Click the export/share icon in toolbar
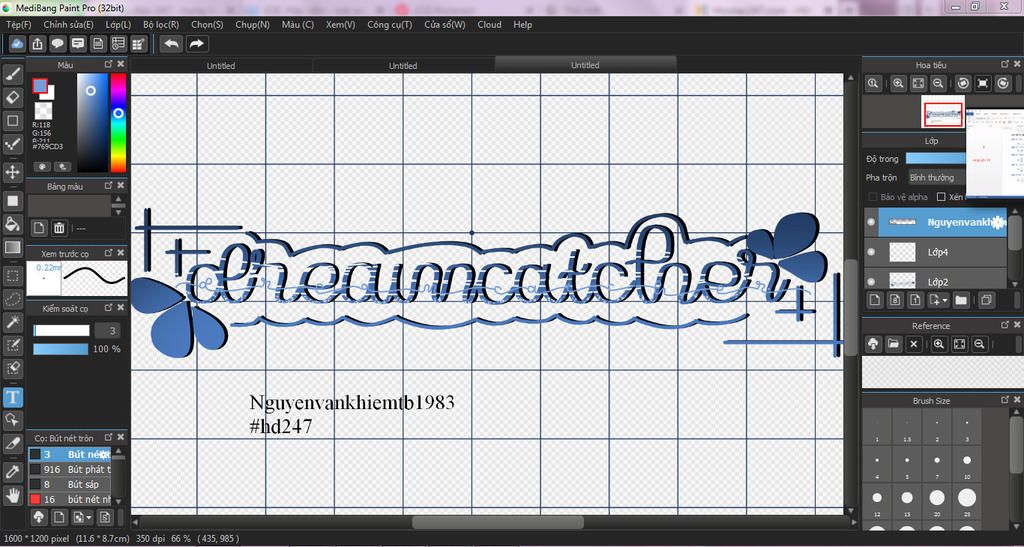This screenshot has height=547, width=1024. coord(38,44)
